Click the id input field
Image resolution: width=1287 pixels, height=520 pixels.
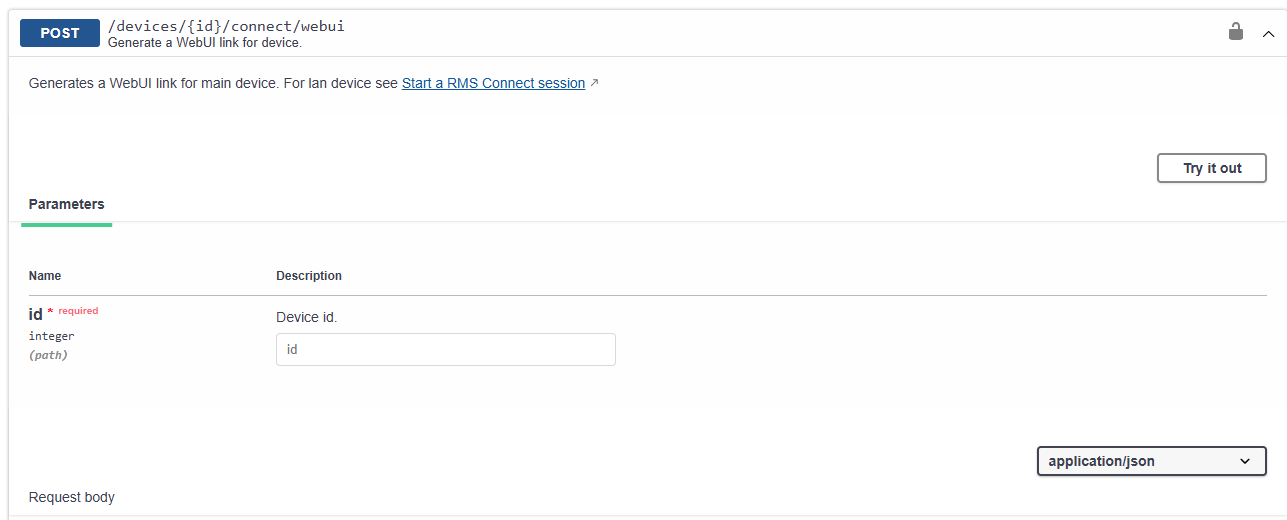(x=446, y=349)
